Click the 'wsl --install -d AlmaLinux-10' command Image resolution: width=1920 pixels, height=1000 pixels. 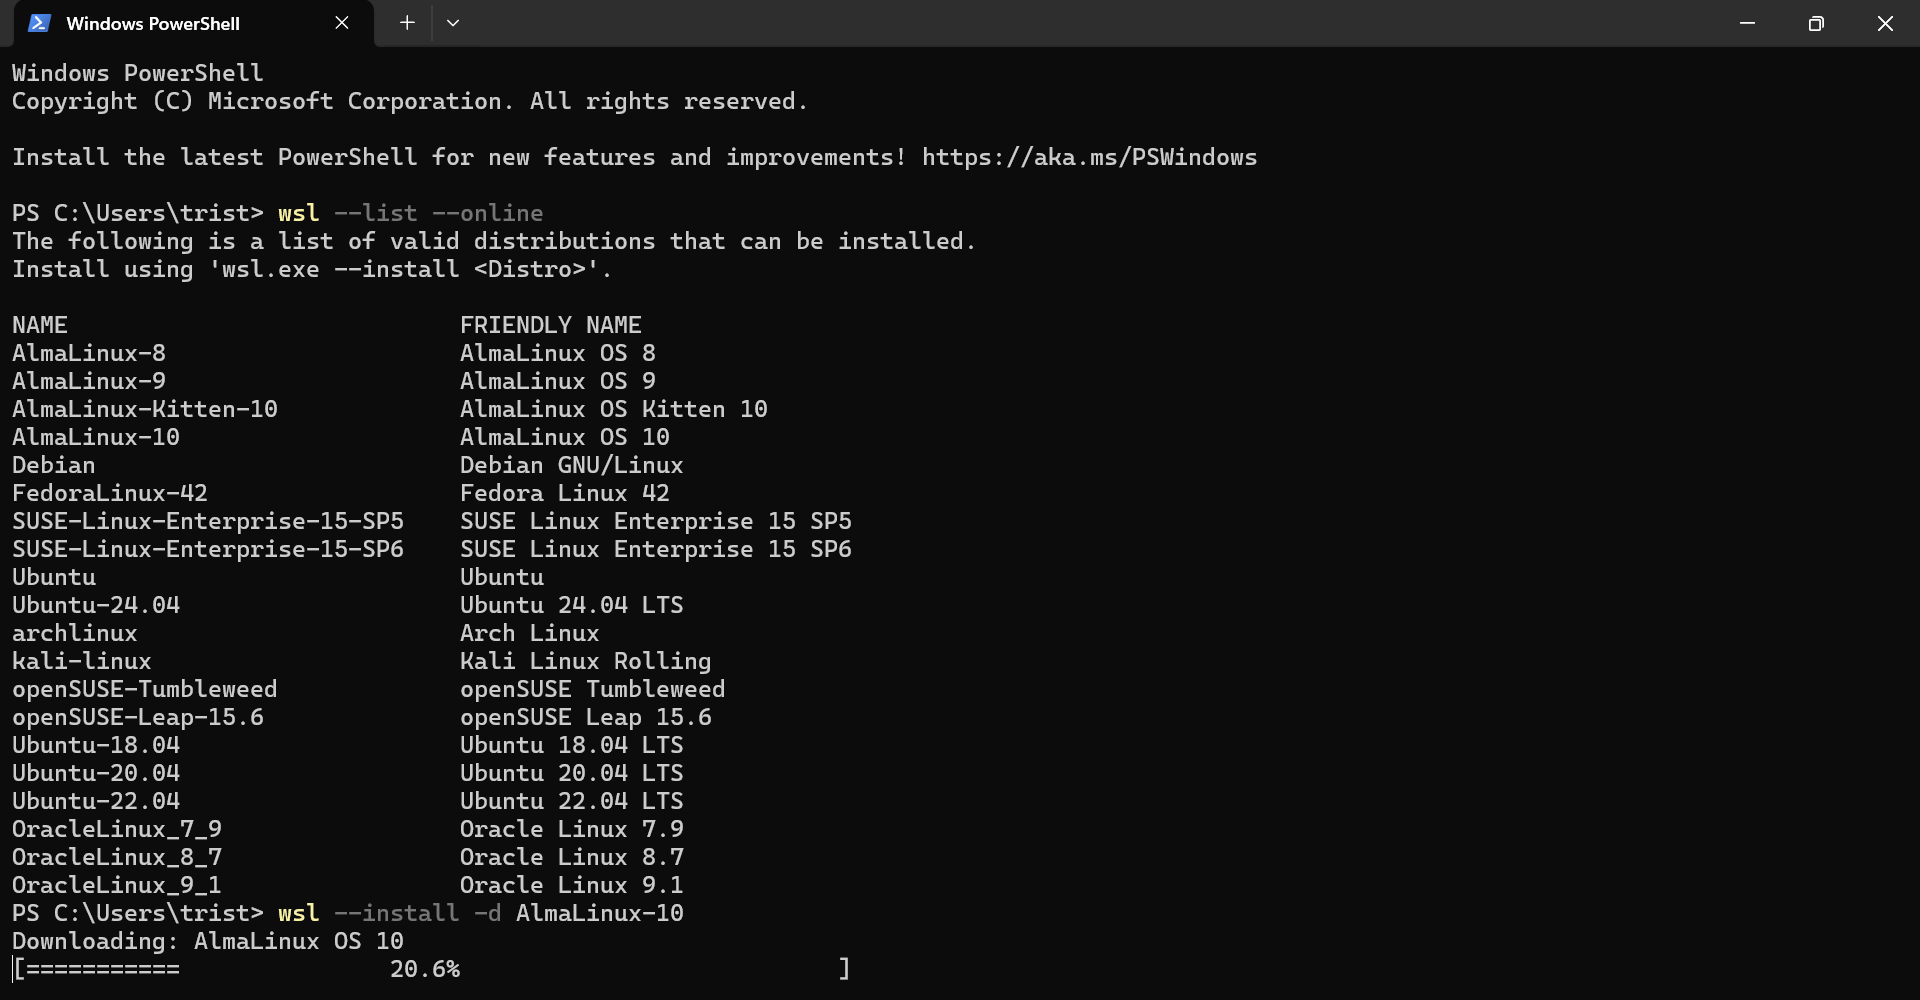[481, 913]
